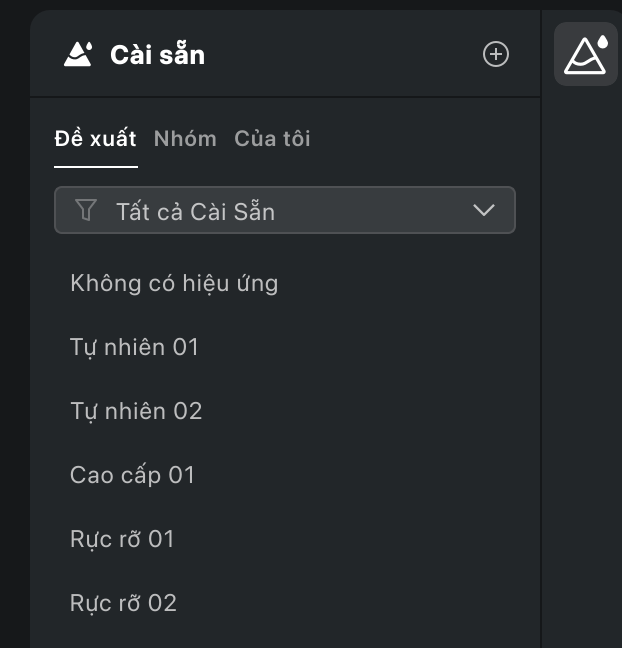The height and width of the screenshot is (648, 622).
Task: Apply the Tự nhiên 01 preset
Action: [134, 347]
